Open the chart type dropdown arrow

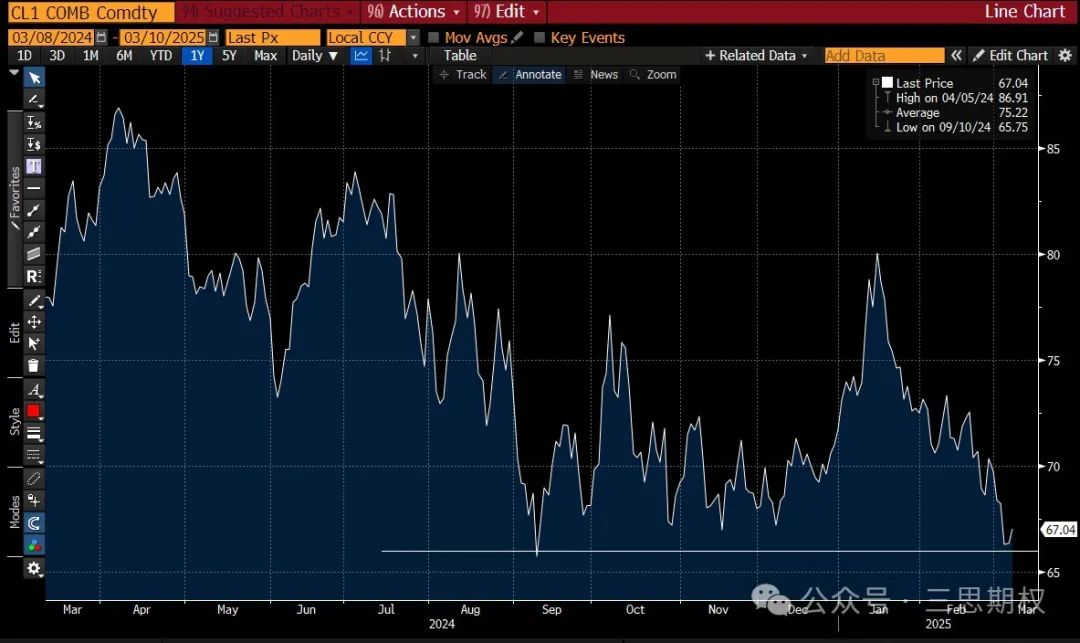[415, 56]
